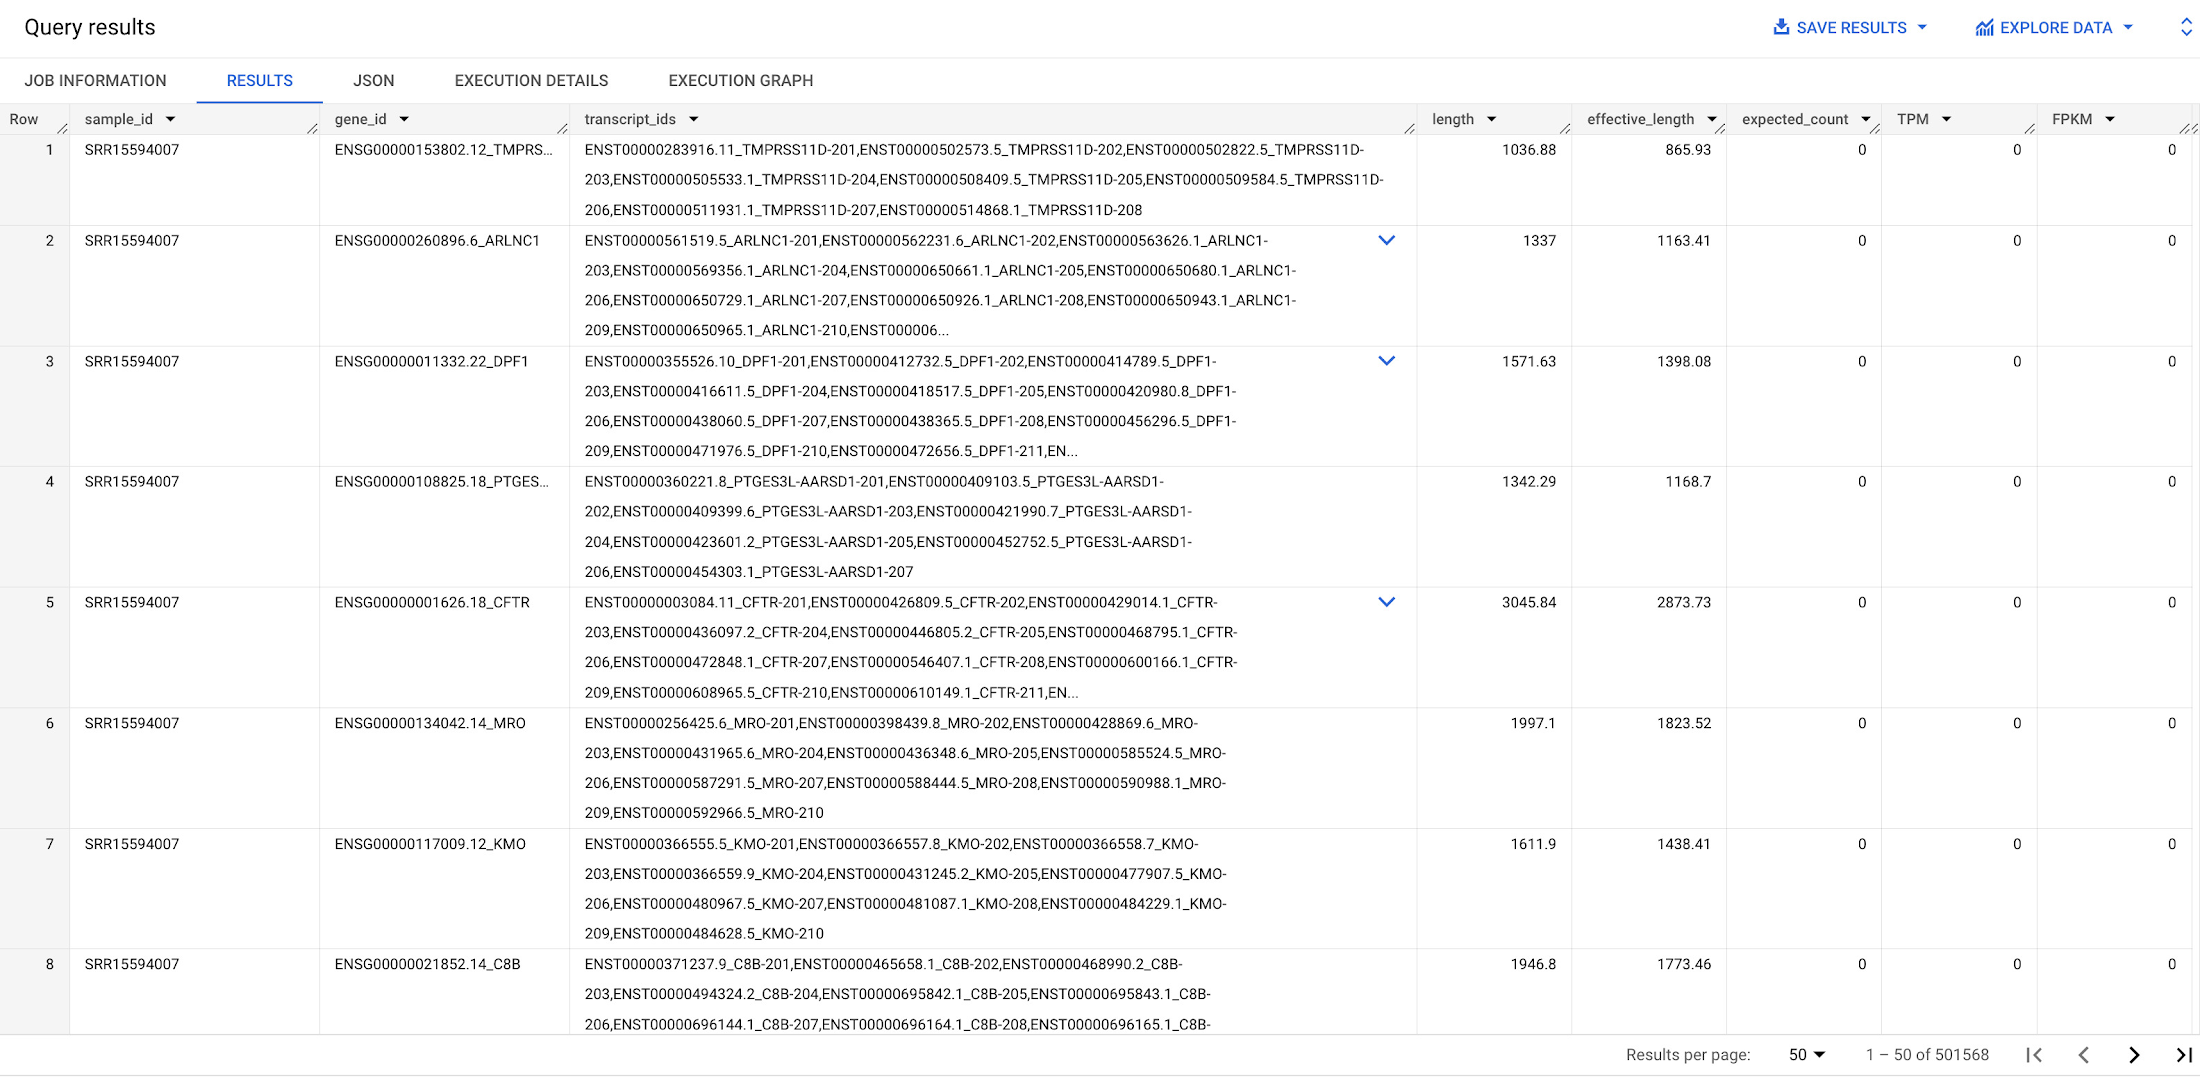The width and height of the screenshot is (2200, 1079).
Task: Jump to the last page of results
Action: coord(2184,1055)
